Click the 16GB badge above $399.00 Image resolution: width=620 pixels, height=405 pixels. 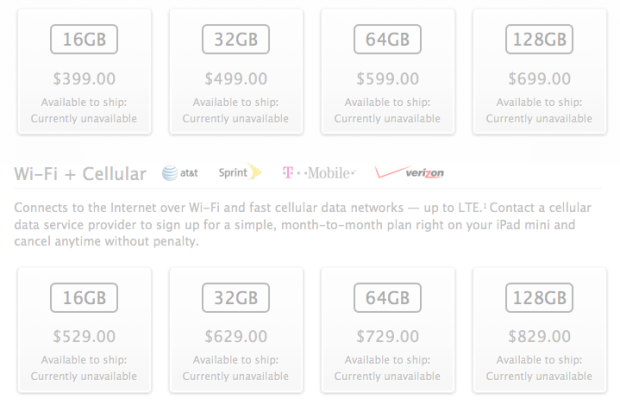[84, 39]
